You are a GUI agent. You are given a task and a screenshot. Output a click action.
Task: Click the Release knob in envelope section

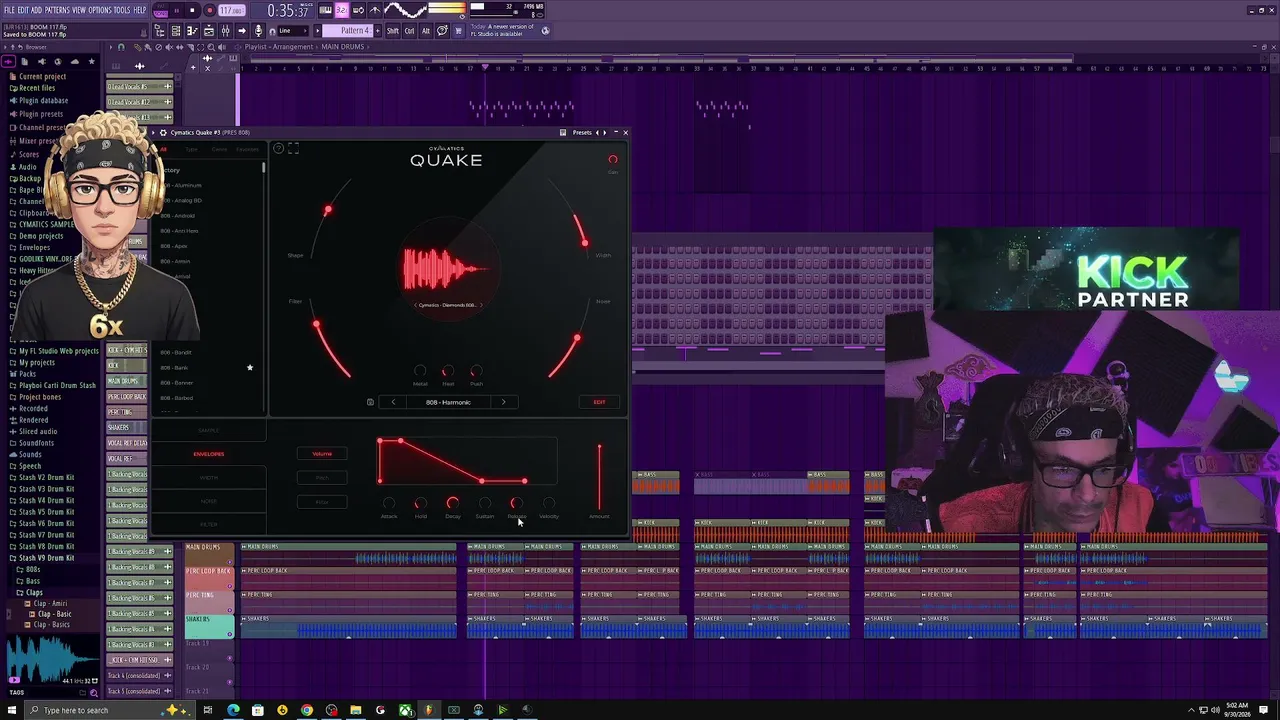click(x=516, y=504)
